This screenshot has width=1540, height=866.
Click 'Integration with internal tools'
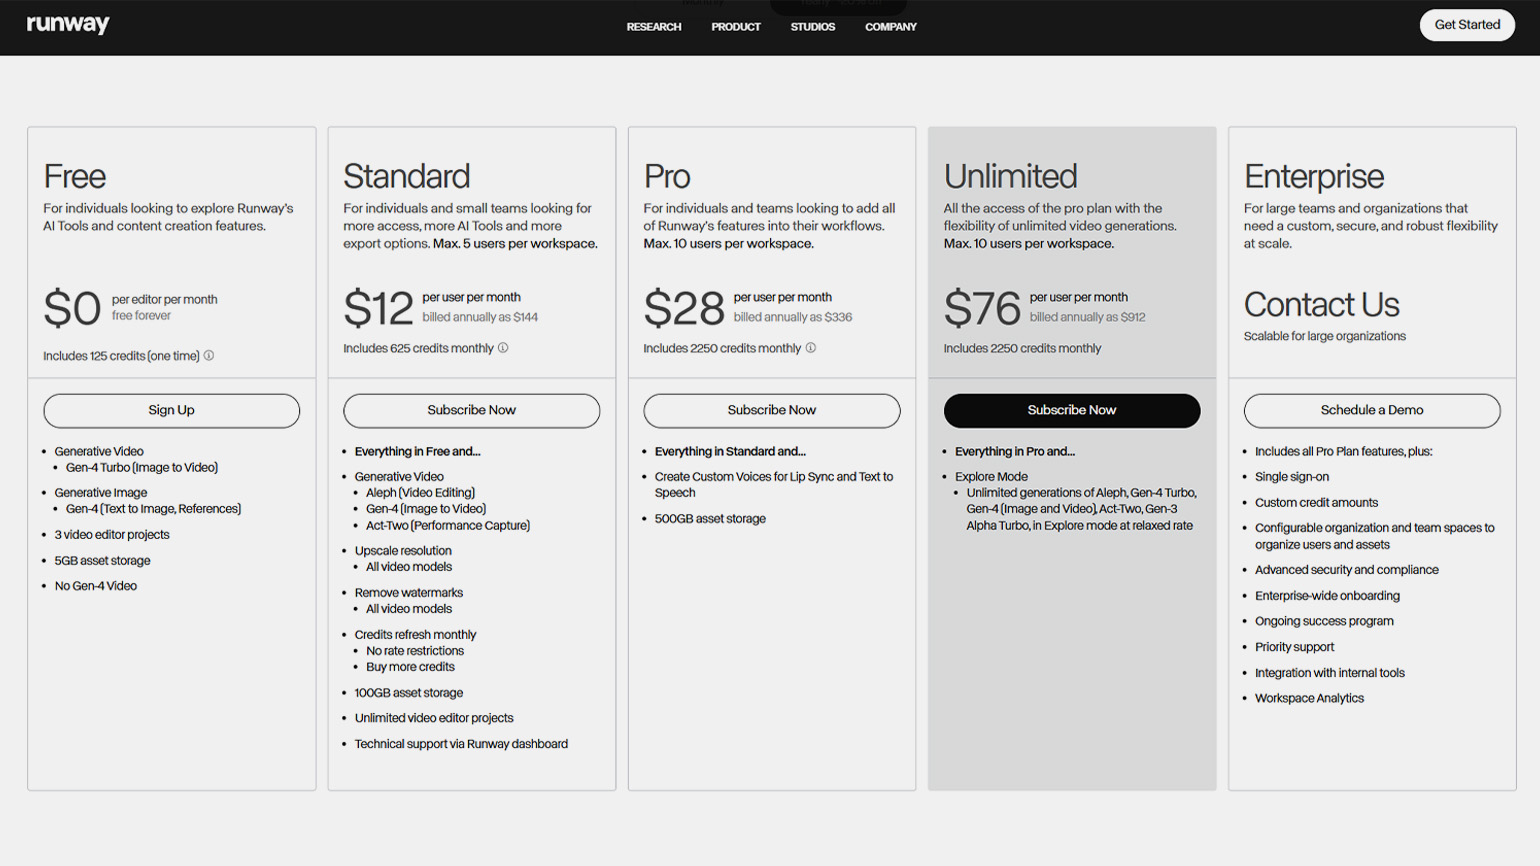click(1330, 673)
